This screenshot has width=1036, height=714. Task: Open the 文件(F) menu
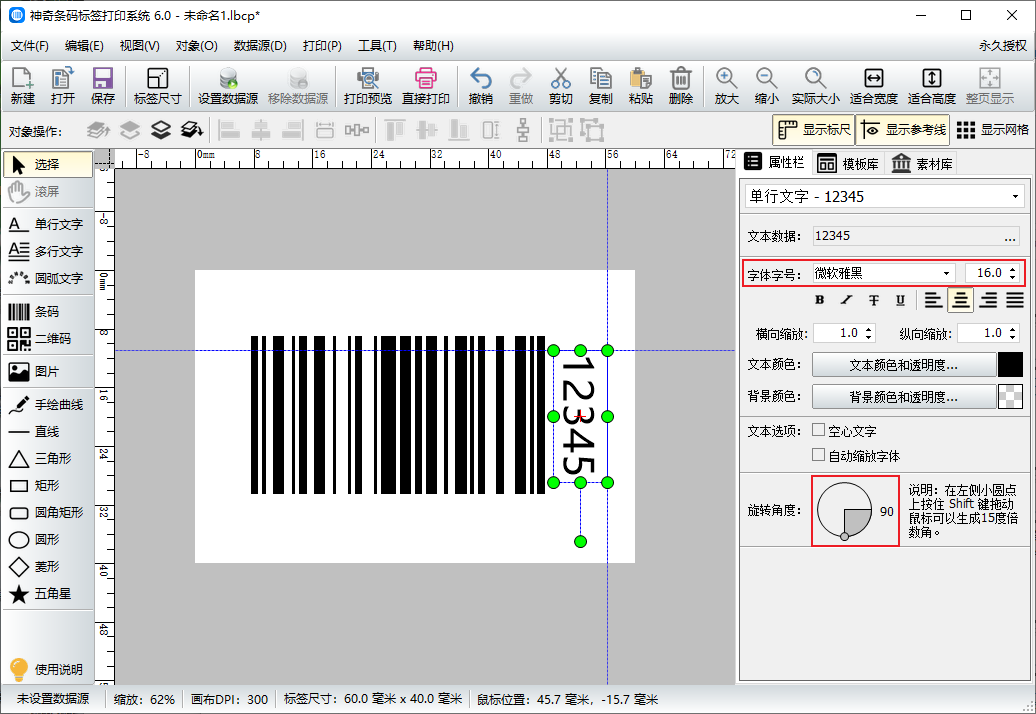click(x=30, y=46)
